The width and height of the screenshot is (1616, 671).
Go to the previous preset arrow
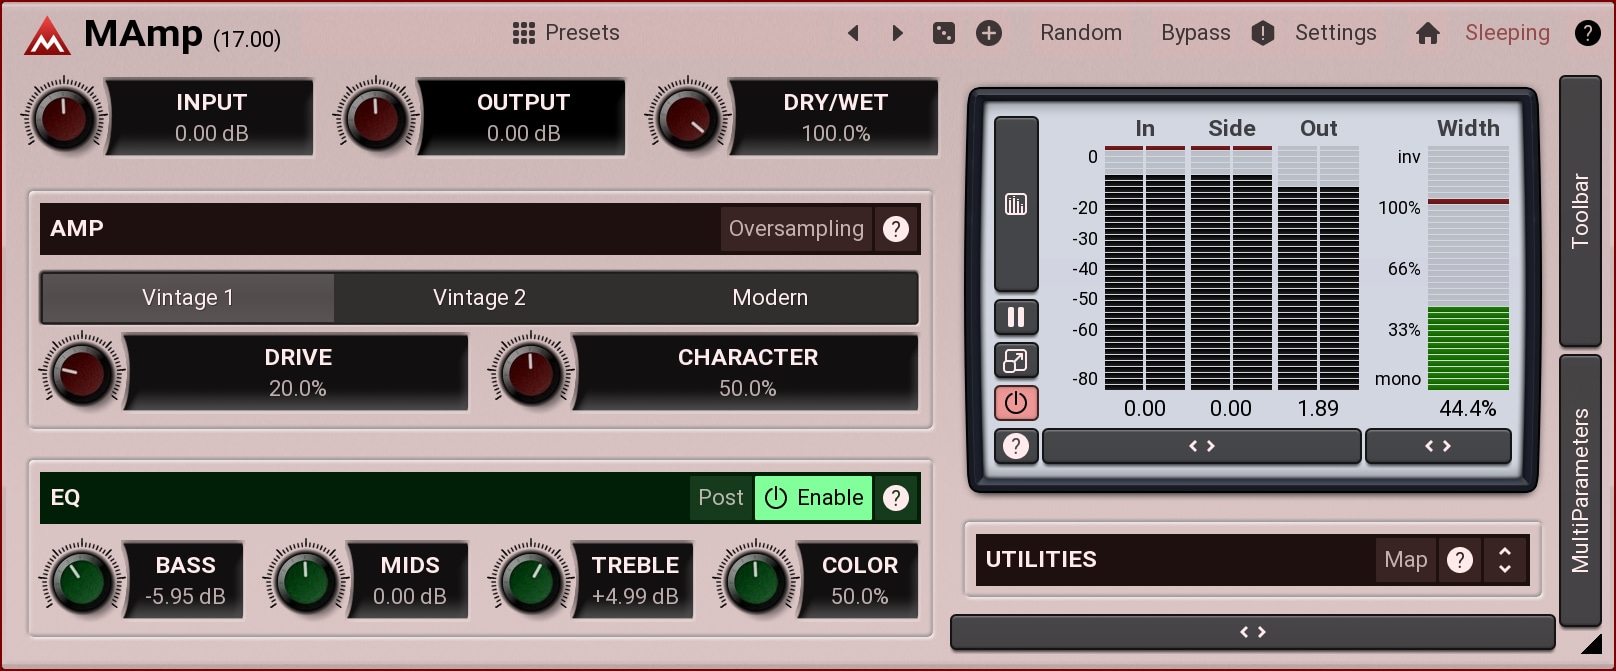[853, 33]
